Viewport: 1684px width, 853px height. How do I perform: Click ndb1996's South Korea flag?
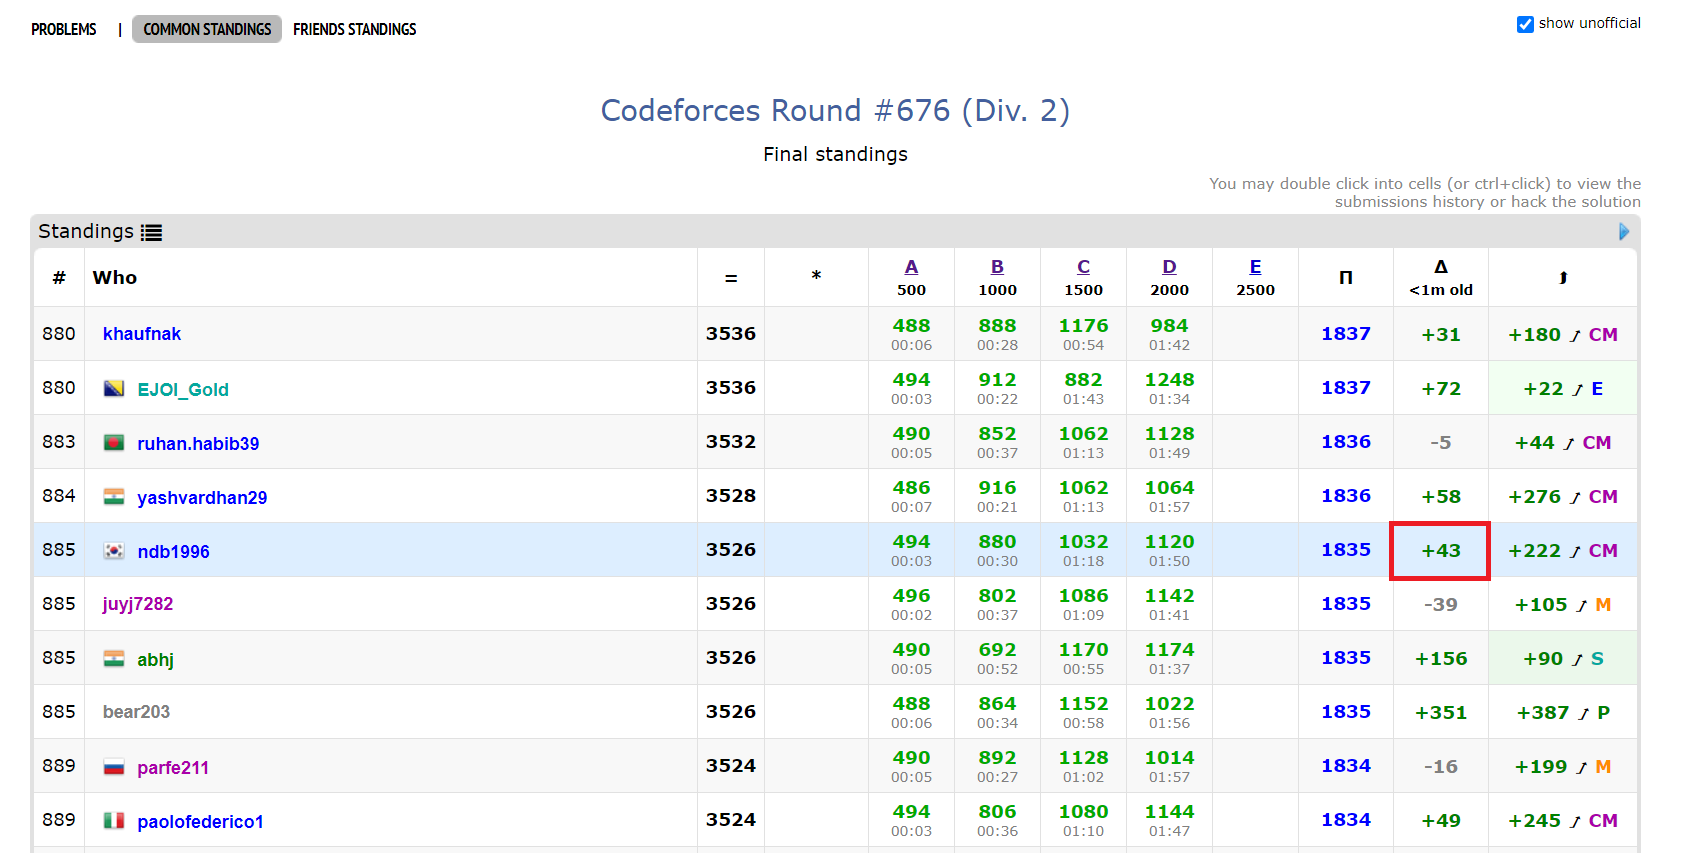pos(114,550)
